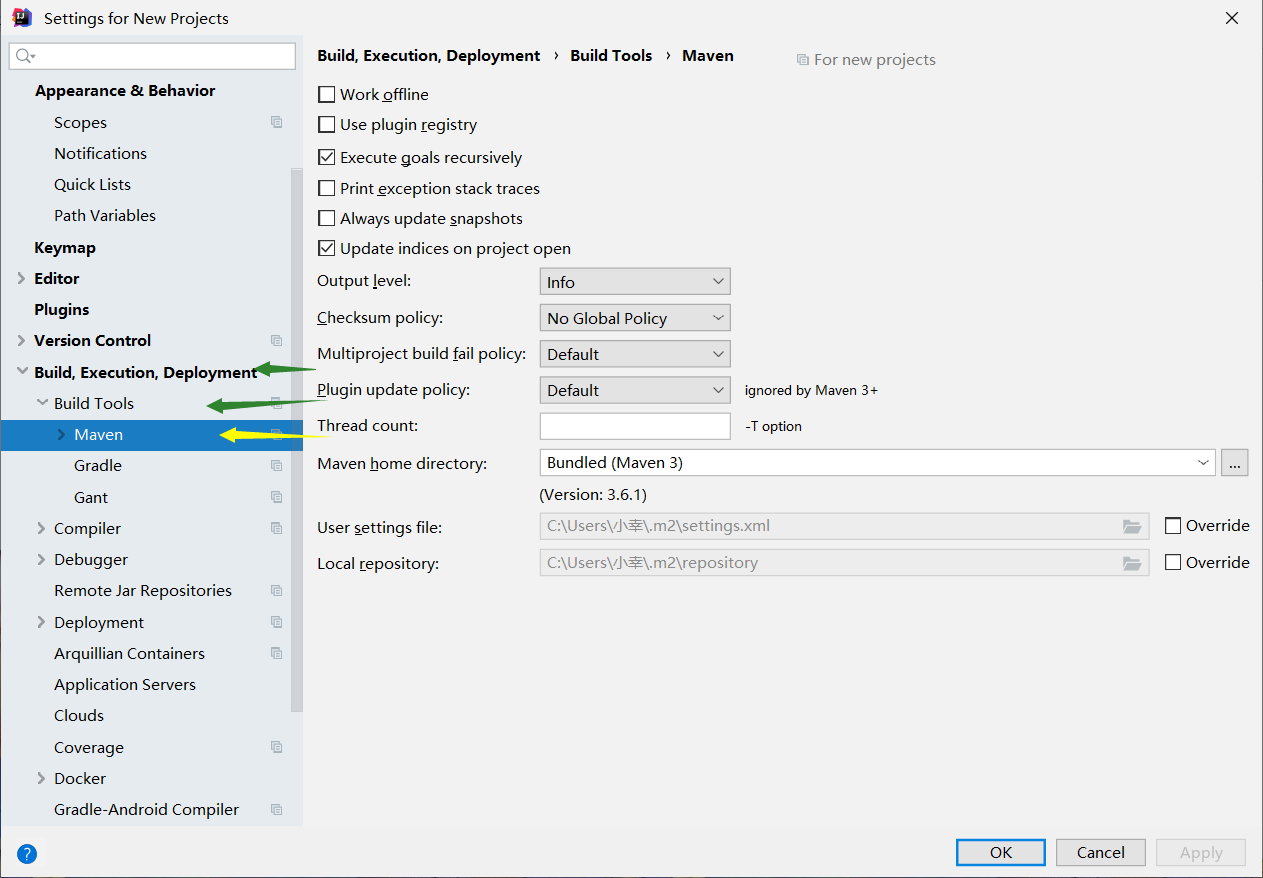1263x878 pixels.
Task: Open the Plugins settings page
Action: pyautogui.click(x=62, y=309)
